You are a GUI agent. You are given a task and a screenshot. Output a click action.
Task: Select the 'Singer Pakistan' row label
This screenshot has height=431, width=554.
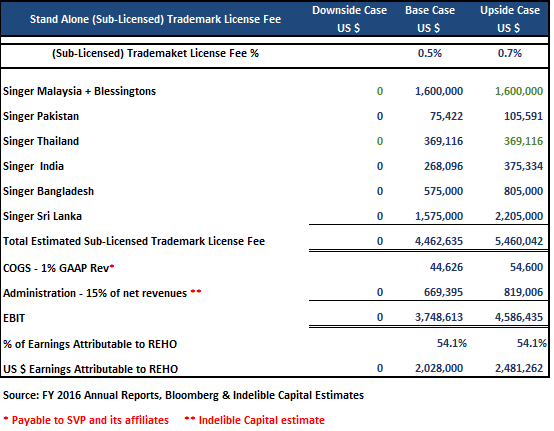coord(41,116)
